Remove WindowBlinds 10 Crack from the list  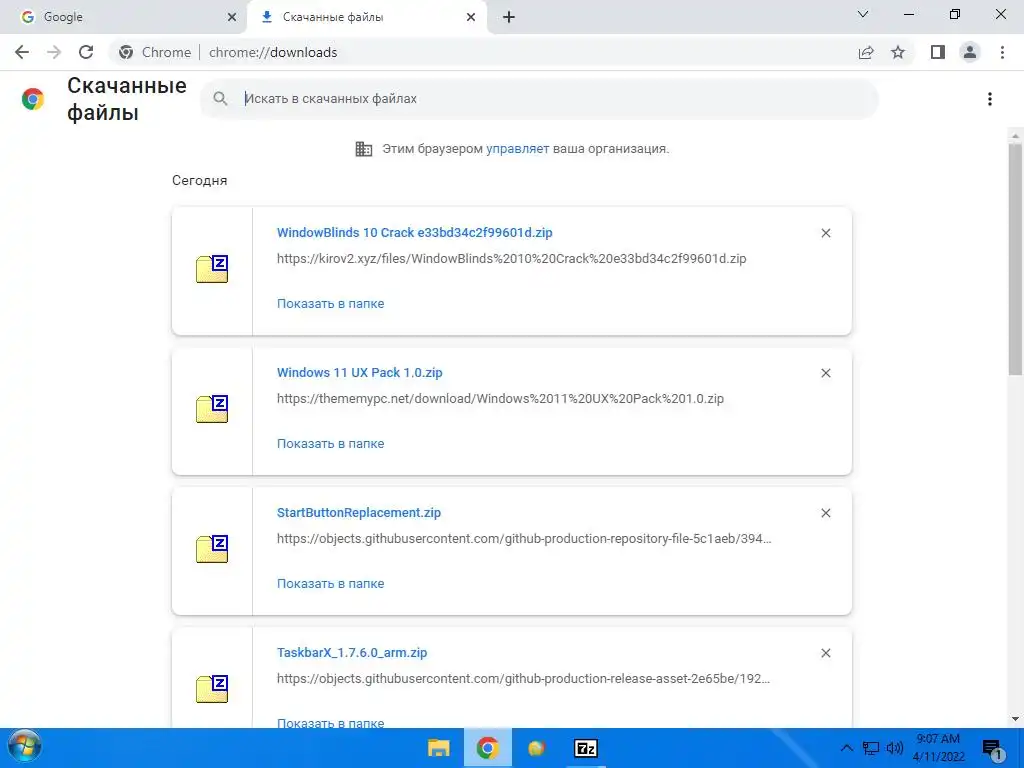[x=825, y=233]
